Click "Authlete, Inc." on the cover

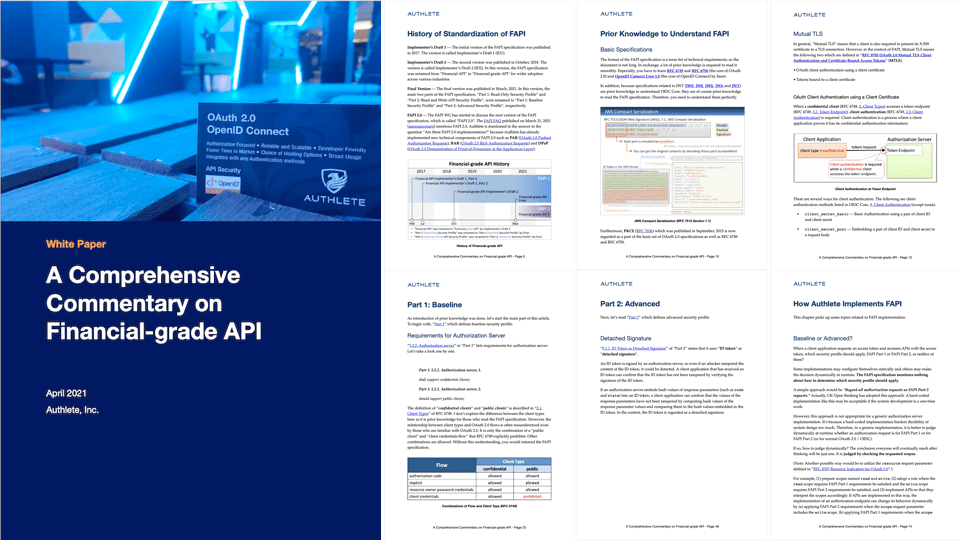tap(72, 410)
